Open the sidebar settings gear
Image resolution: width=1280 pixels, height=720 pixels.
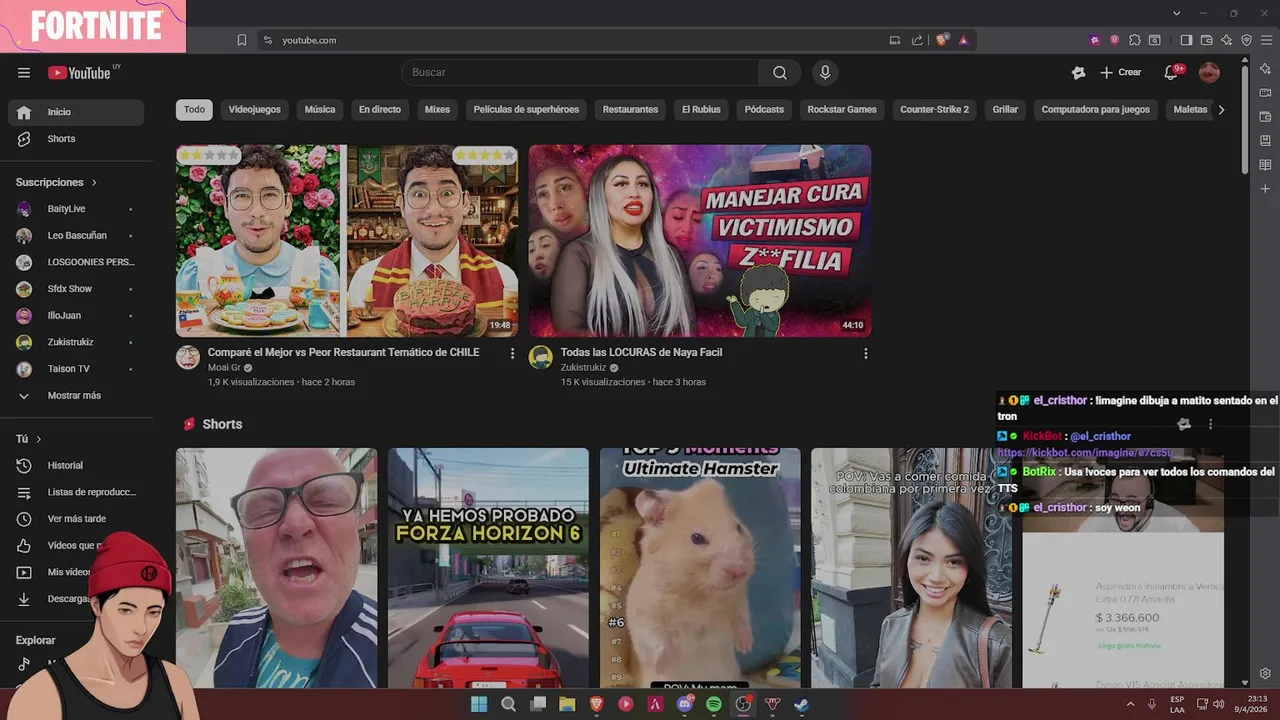tap(1265, 673)
